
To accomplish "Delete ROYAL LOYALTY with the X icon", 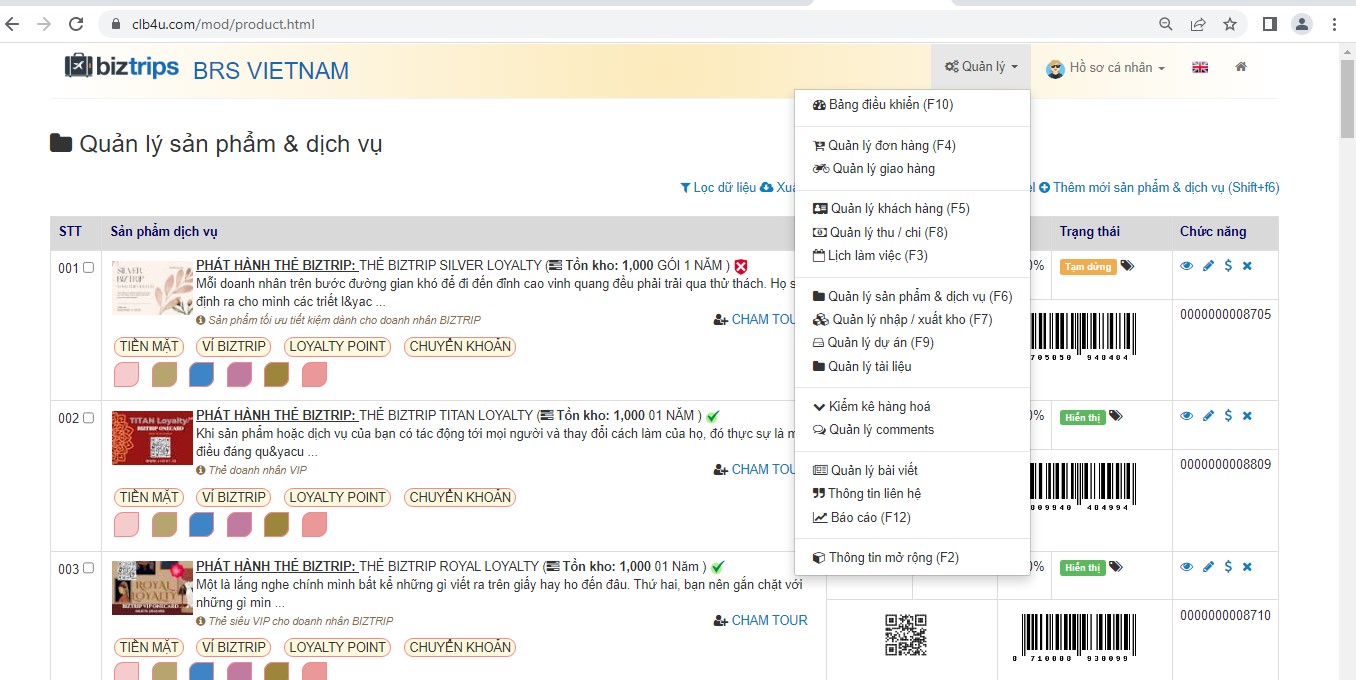I will pyautogui.click(x=1247, y=567).
